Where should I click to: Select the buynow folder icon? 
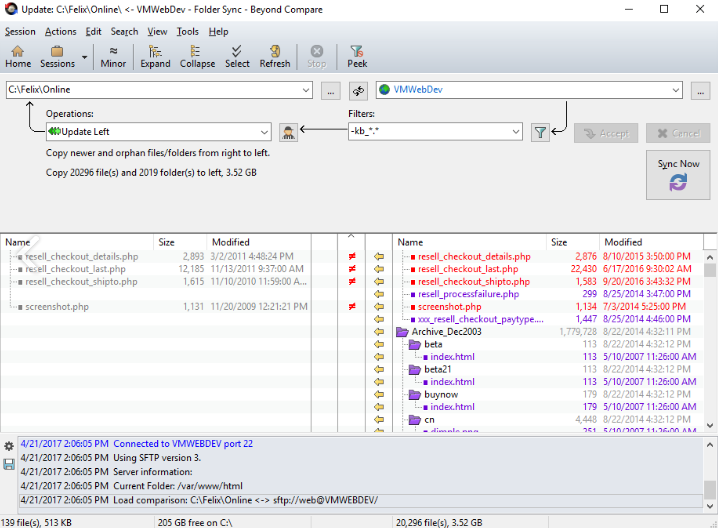coord(414,394)
